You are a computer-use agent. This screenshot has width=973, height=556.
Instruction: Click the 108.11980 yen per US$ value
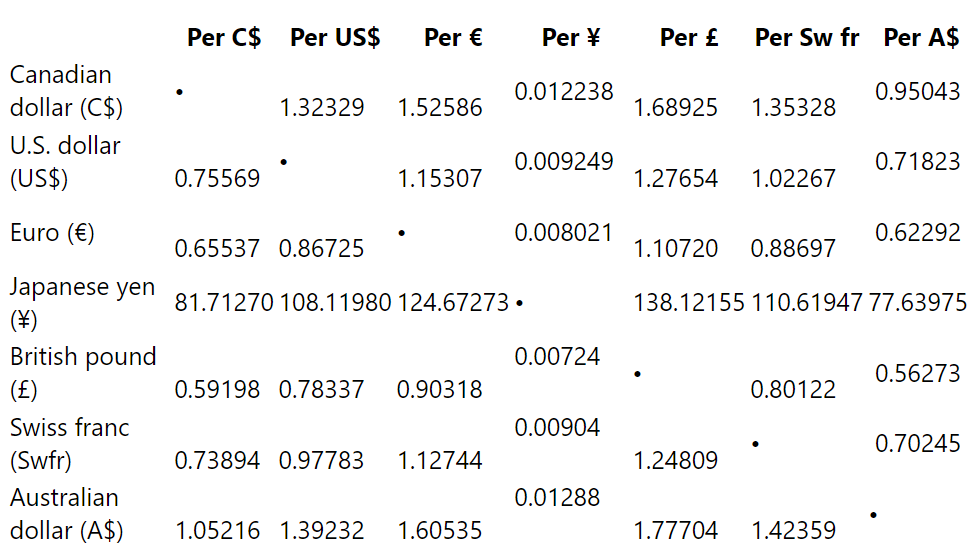[x=335, y=303]
